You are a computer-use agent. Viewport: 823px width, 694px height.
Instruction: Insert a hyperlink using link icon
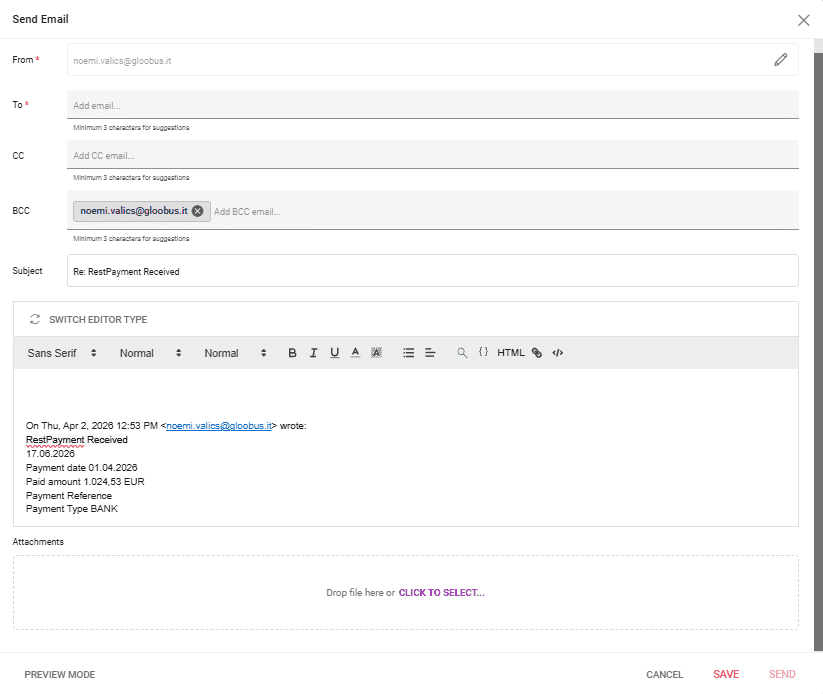coord(537,353)
